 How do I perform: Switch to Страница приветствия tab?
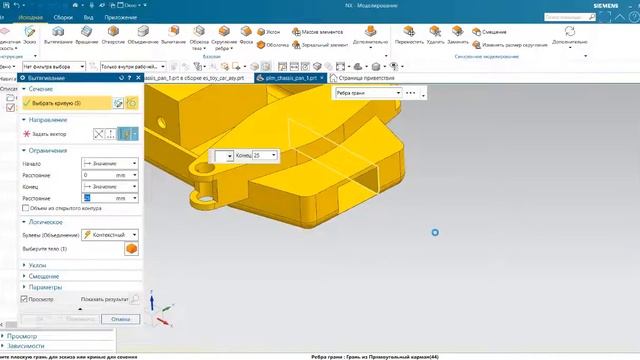pos(363,78)
